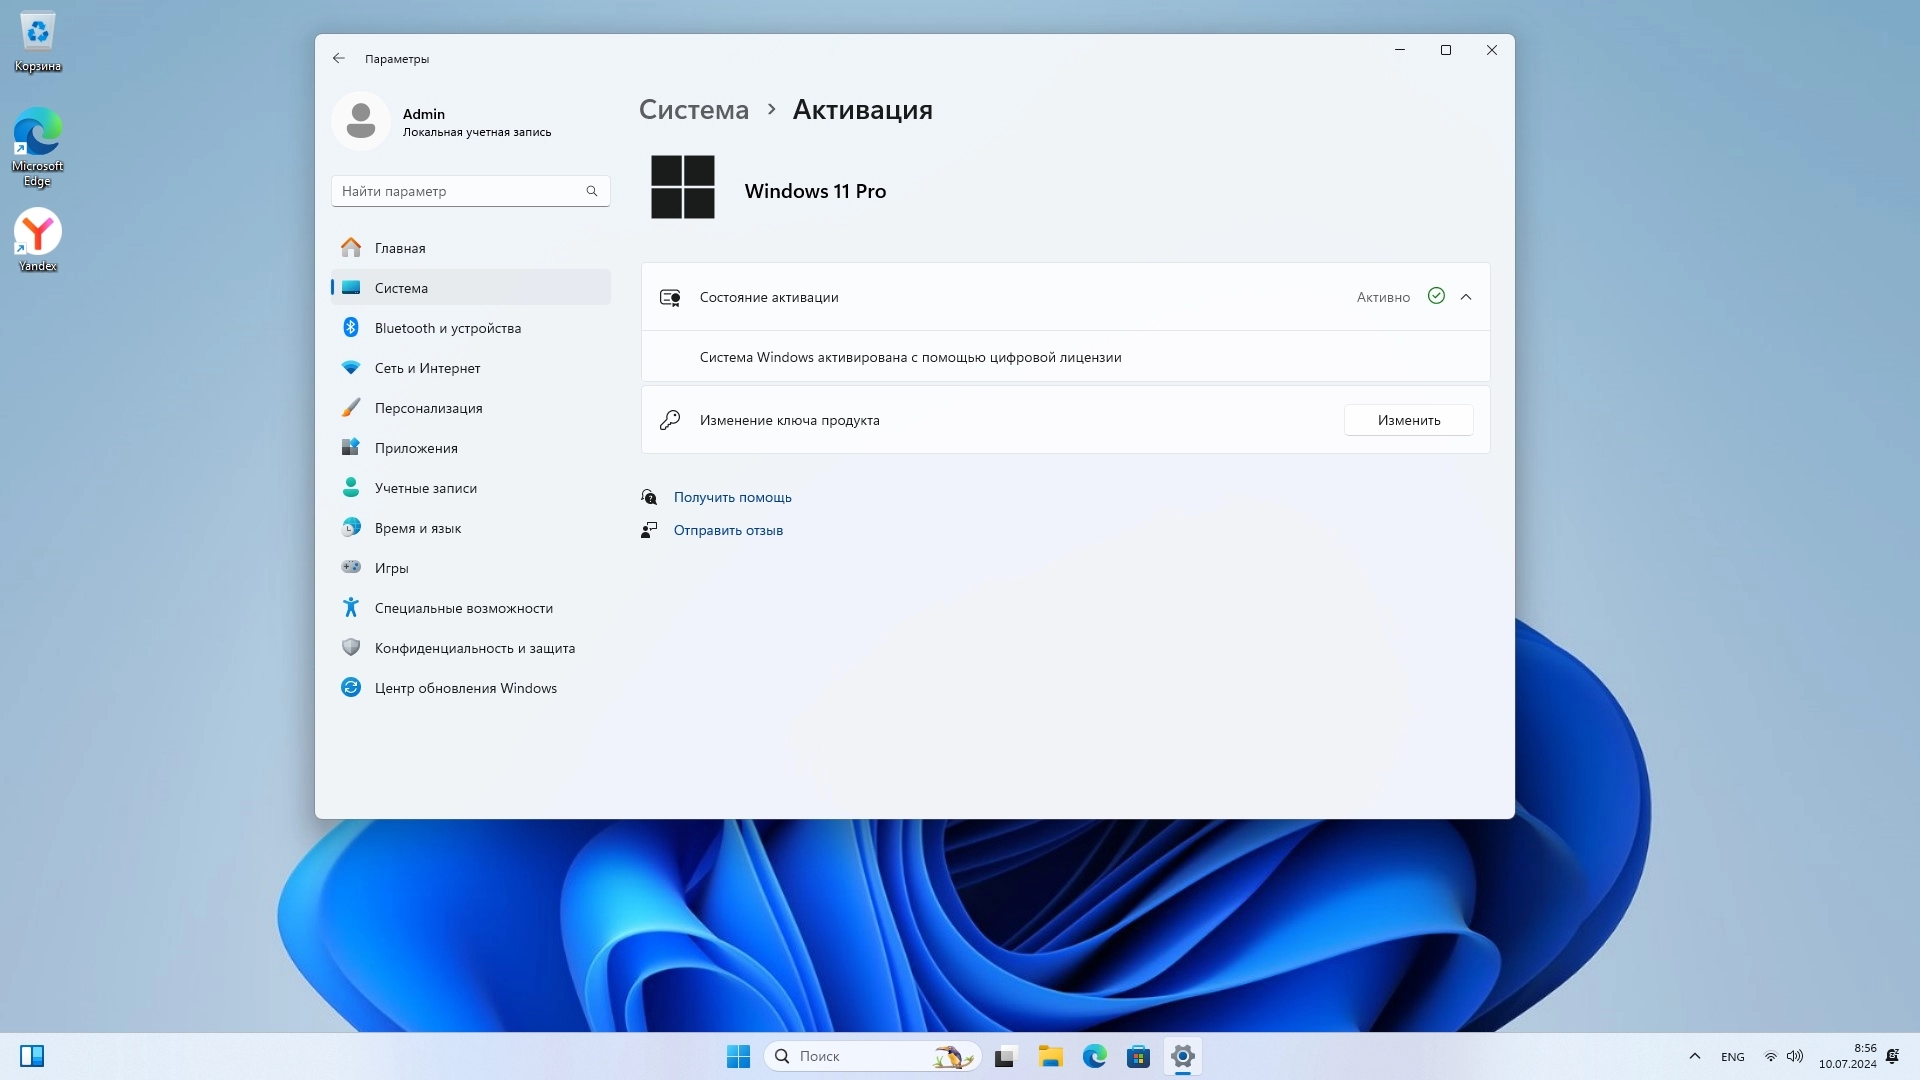Show hidden system tray icons
This screenshot has width=1920, height=1080.
pos(1694,1056)
